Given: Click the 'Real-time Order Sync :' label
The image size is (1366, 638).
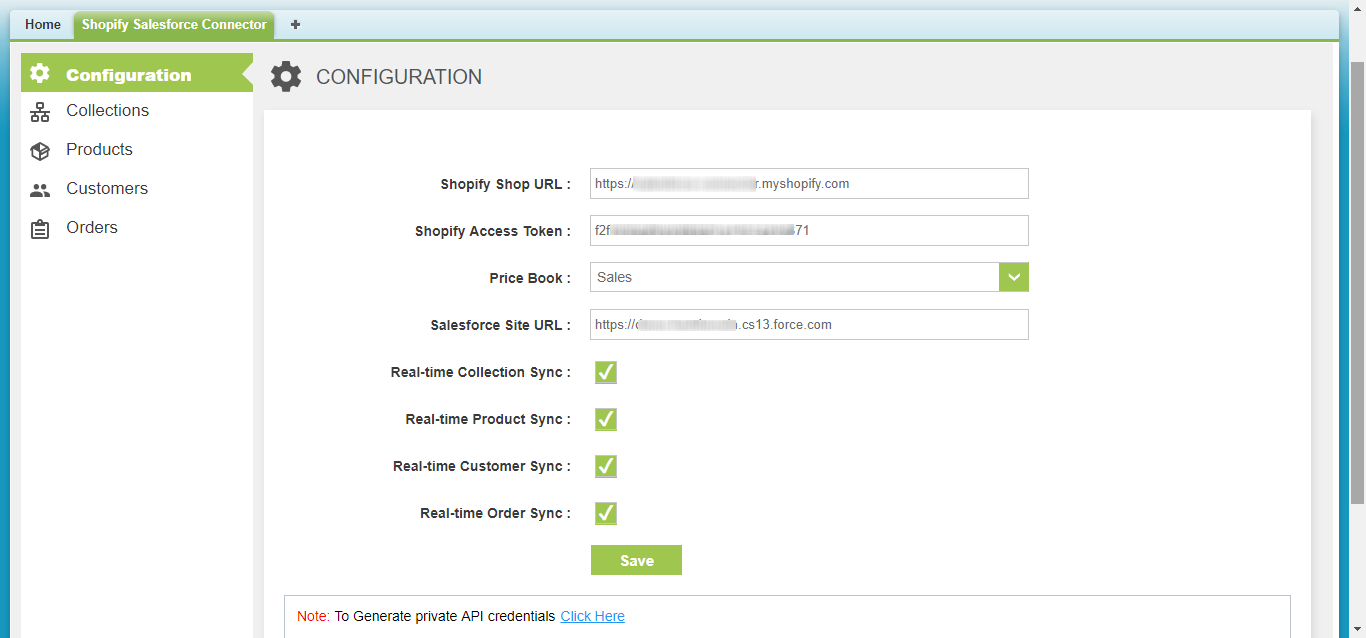Looking at the screenshot, I should click(496, 513).
